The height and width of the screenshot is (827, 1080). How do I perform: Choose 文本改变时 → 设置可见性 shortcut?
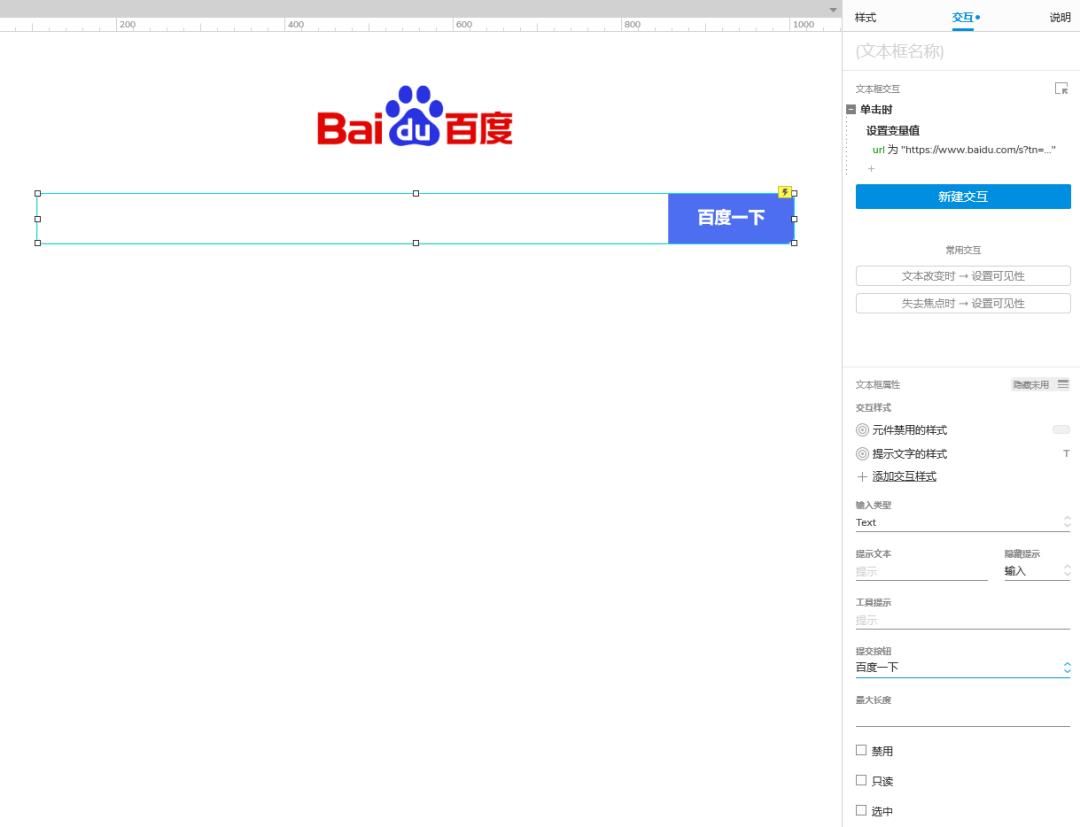click(x=963, y=275)
